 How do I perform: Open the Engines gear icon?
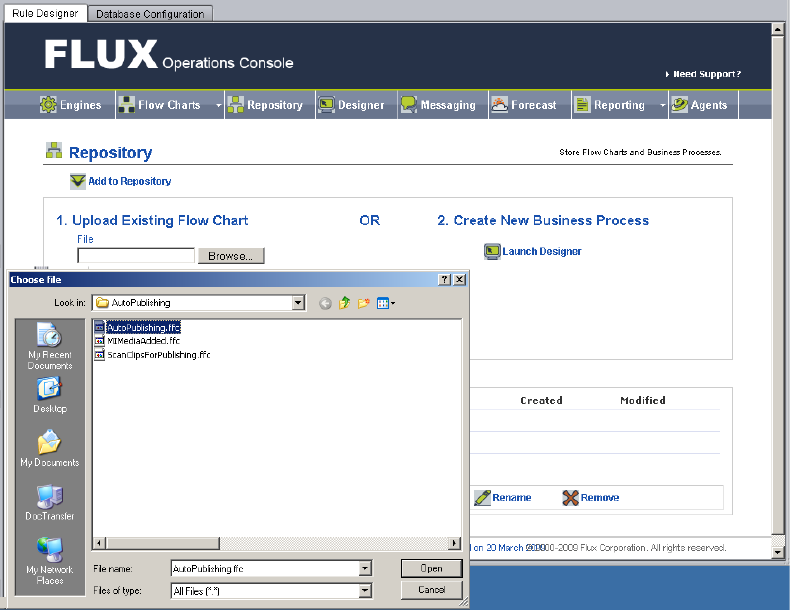[x=48, y=105]
